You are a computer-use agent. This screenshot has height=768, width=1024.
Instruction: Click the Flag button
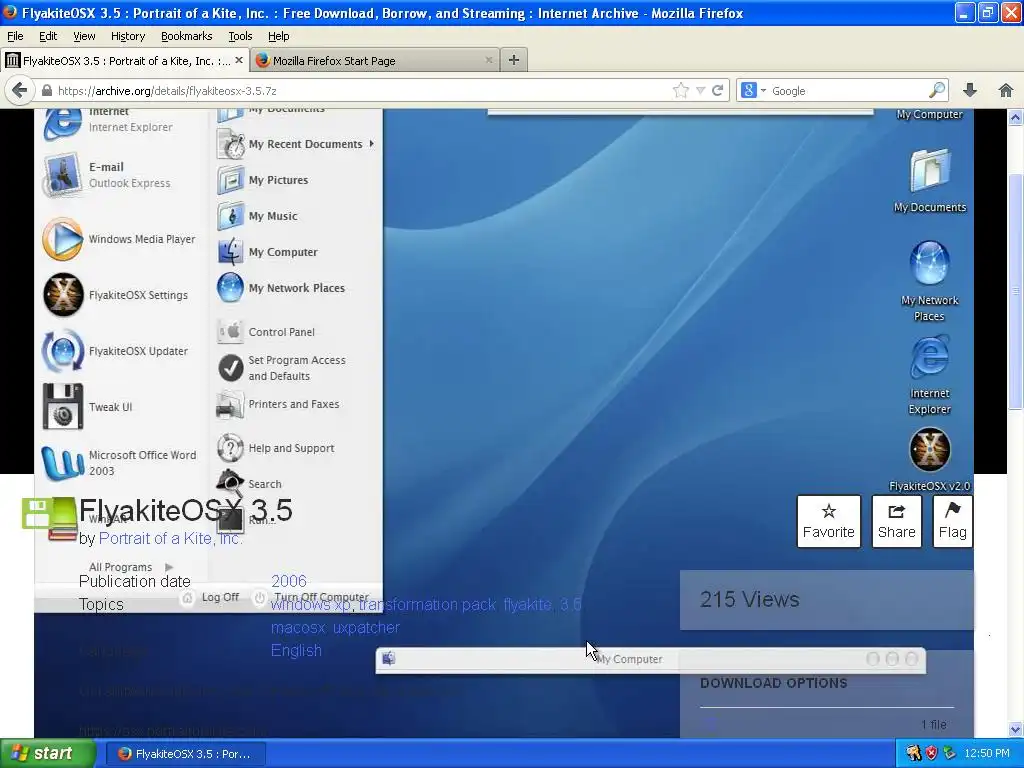953,521
